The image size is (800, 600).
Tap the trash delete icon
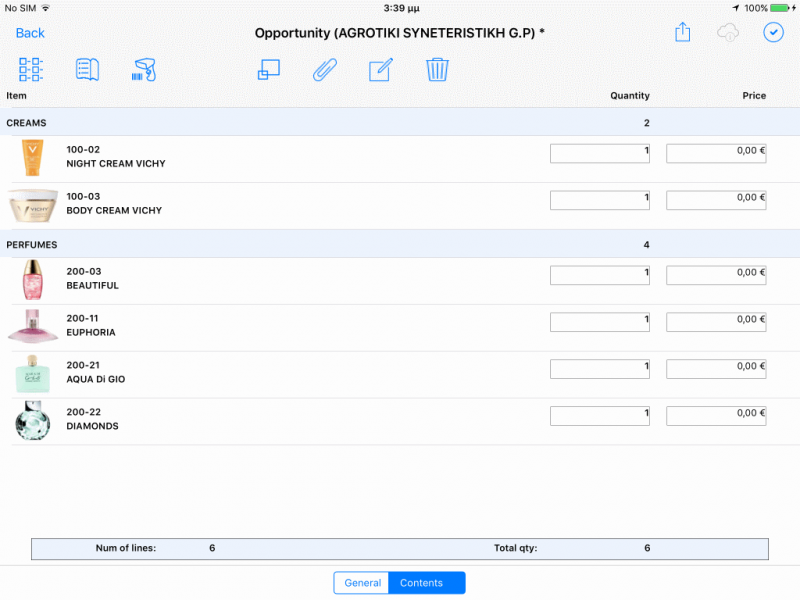tap(437, 69)
